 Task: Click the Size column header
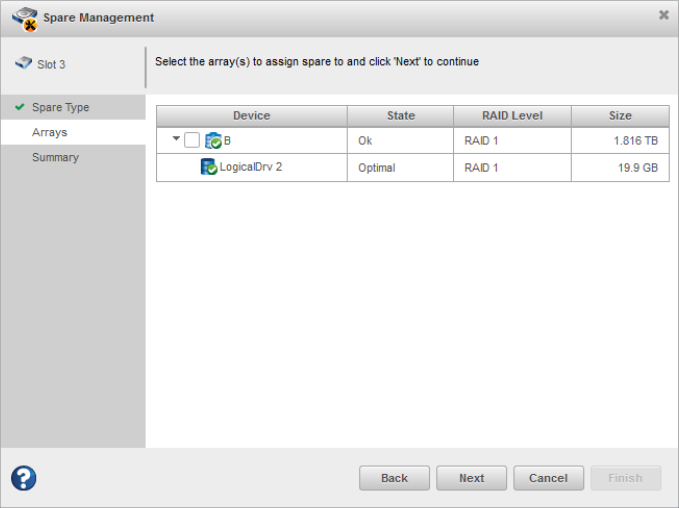pos(620,116)
